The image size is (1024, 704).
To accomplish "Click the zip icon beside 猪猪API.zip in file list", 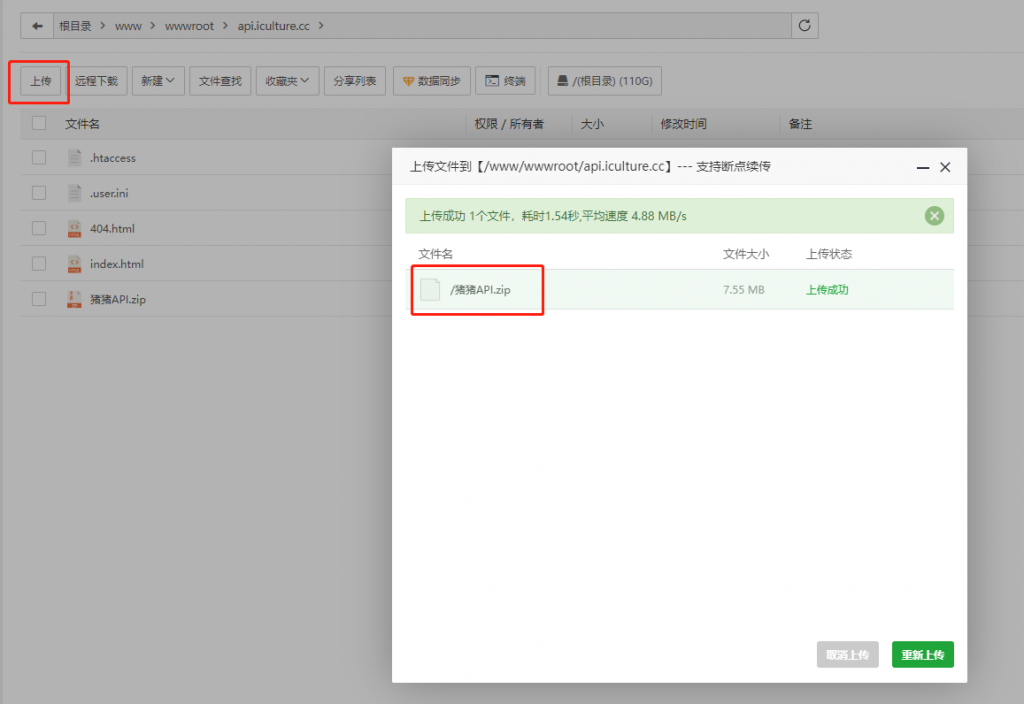I will coord(74,299).
